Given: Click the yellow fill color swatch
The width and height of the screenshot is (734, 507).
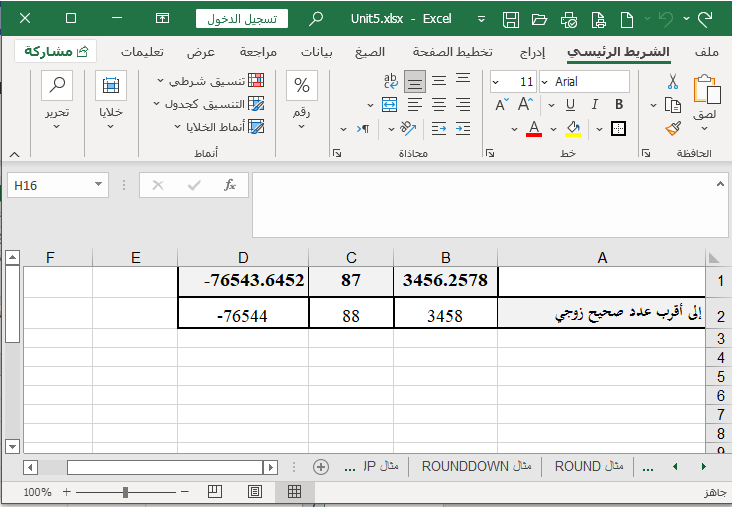Looking at the screenshot, I should pyautogui.click(x=573, y=128).
